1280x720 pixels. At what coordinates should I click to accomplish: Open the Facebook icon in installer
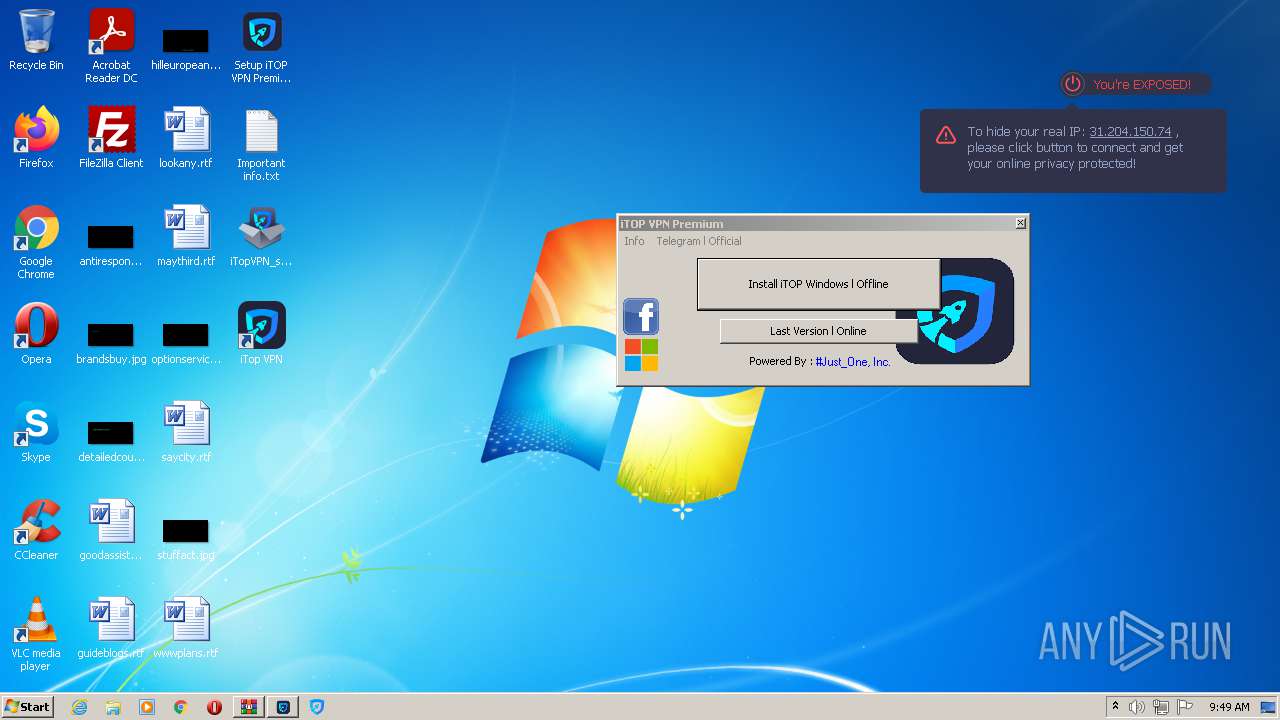(641, 317)
